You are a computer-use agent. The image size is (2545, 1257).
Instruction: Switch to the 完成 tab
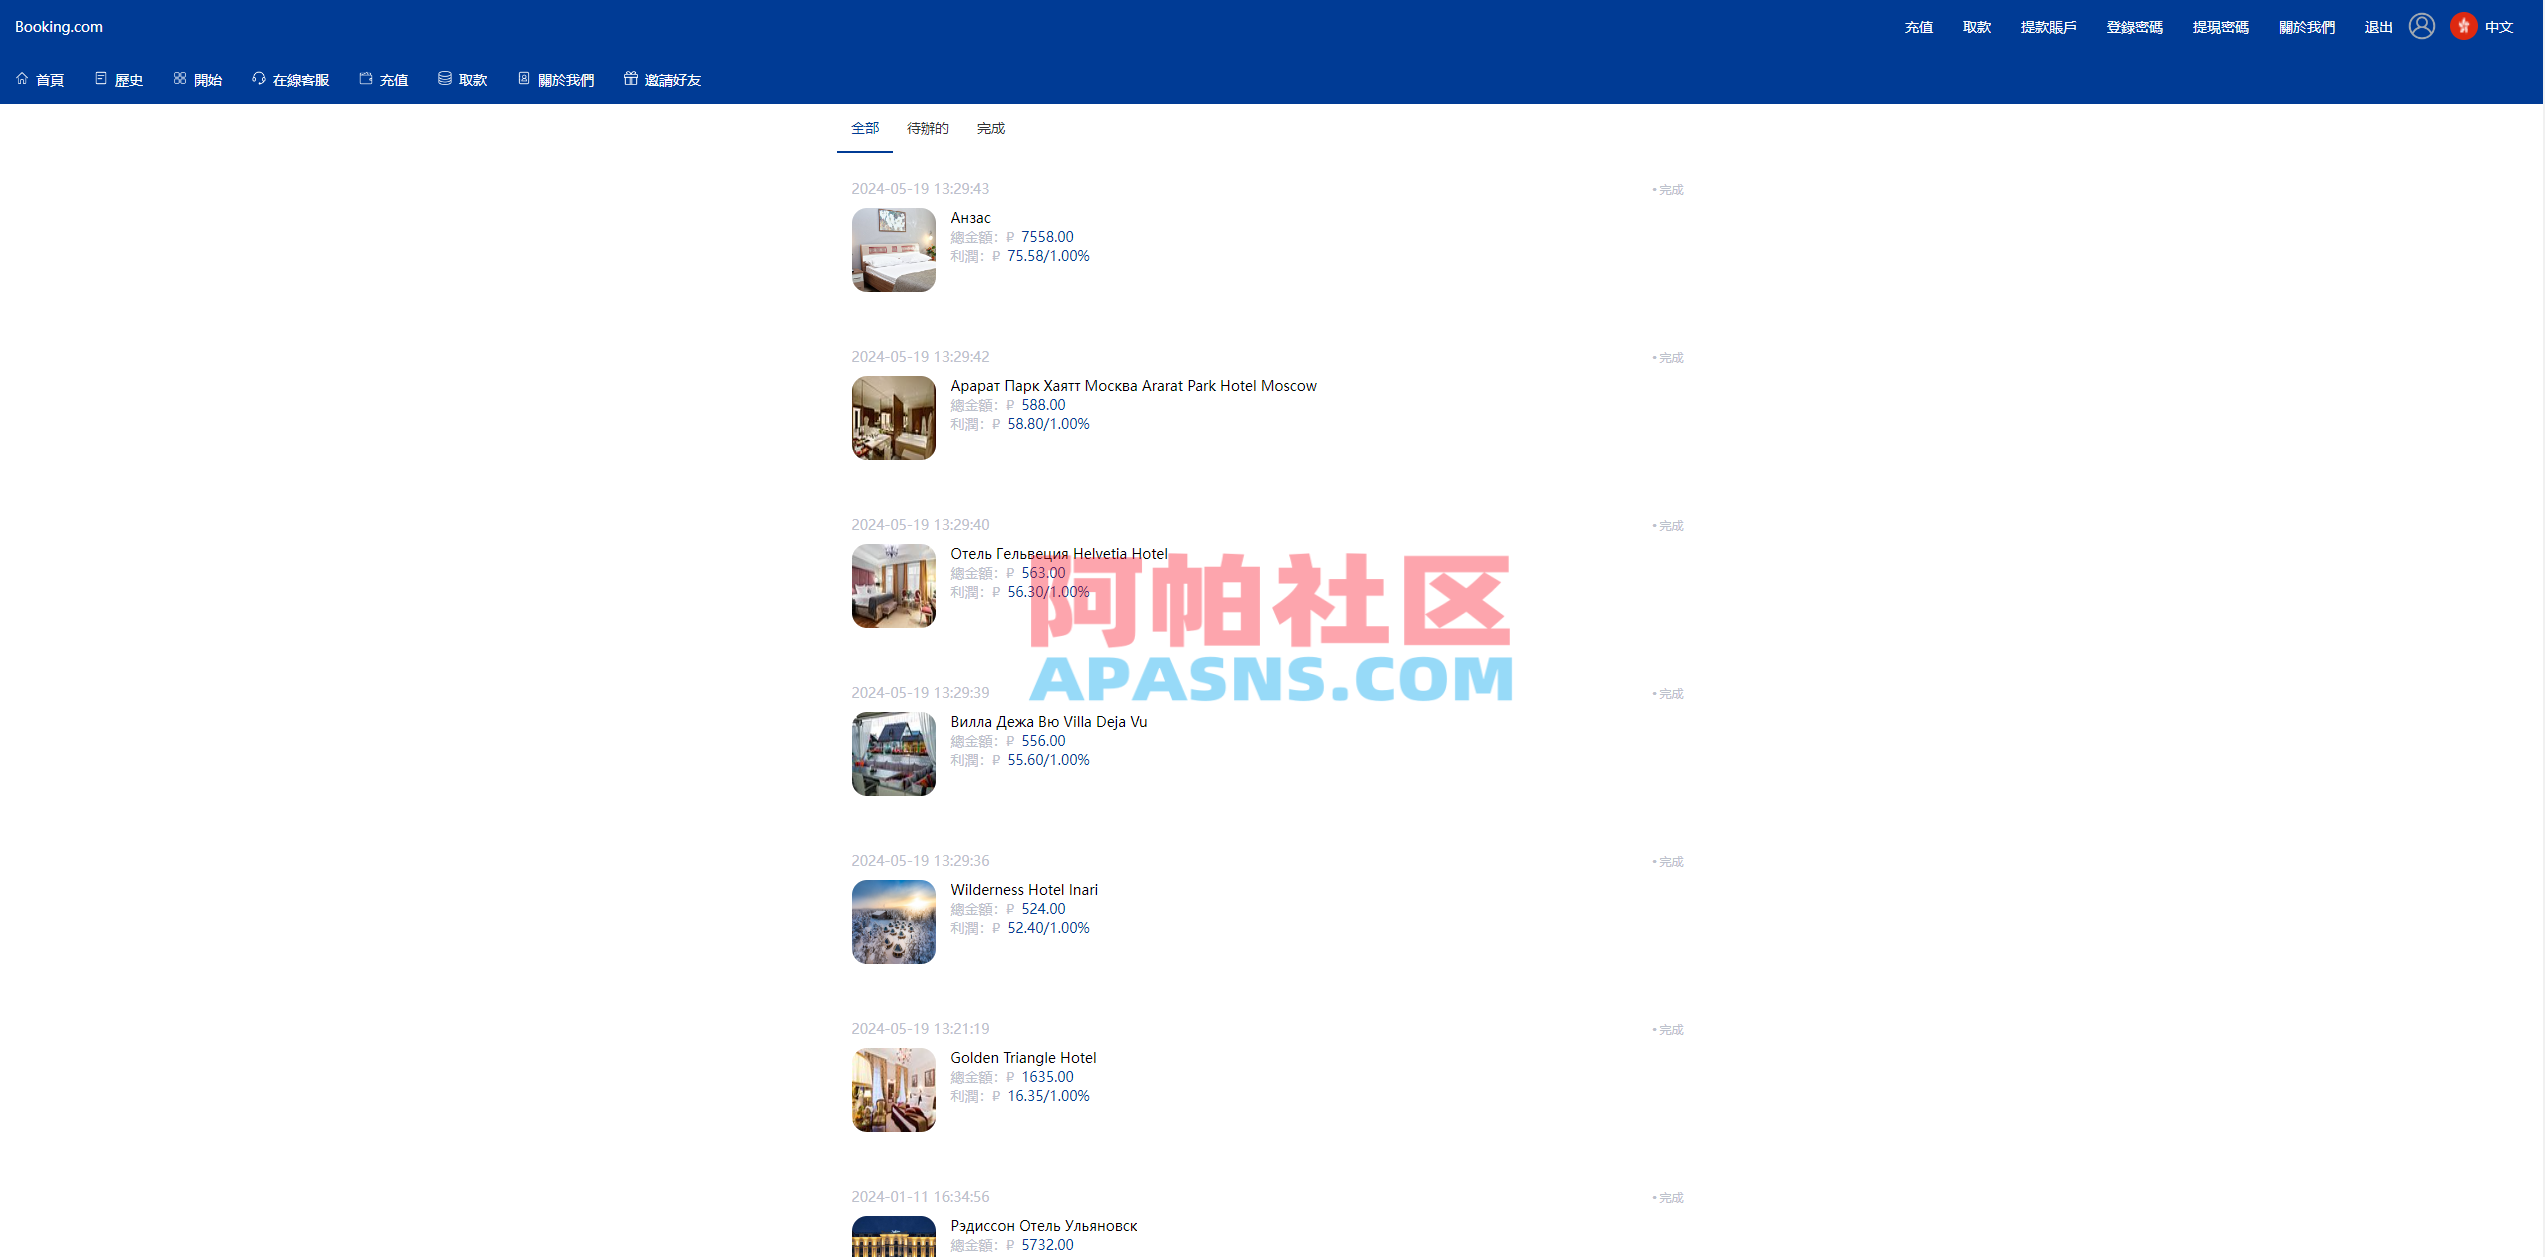(x=990, y=128)
